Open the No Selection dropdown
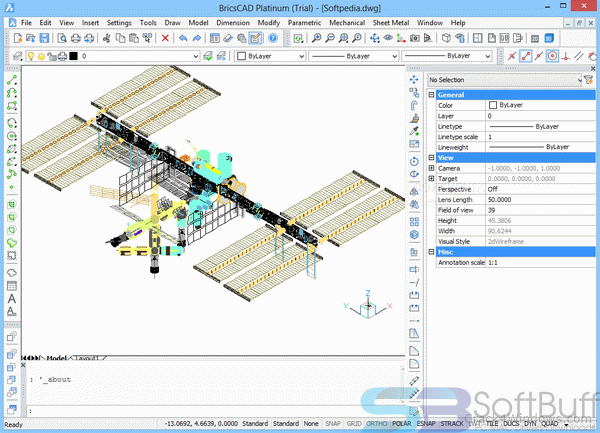 point(504,80)
